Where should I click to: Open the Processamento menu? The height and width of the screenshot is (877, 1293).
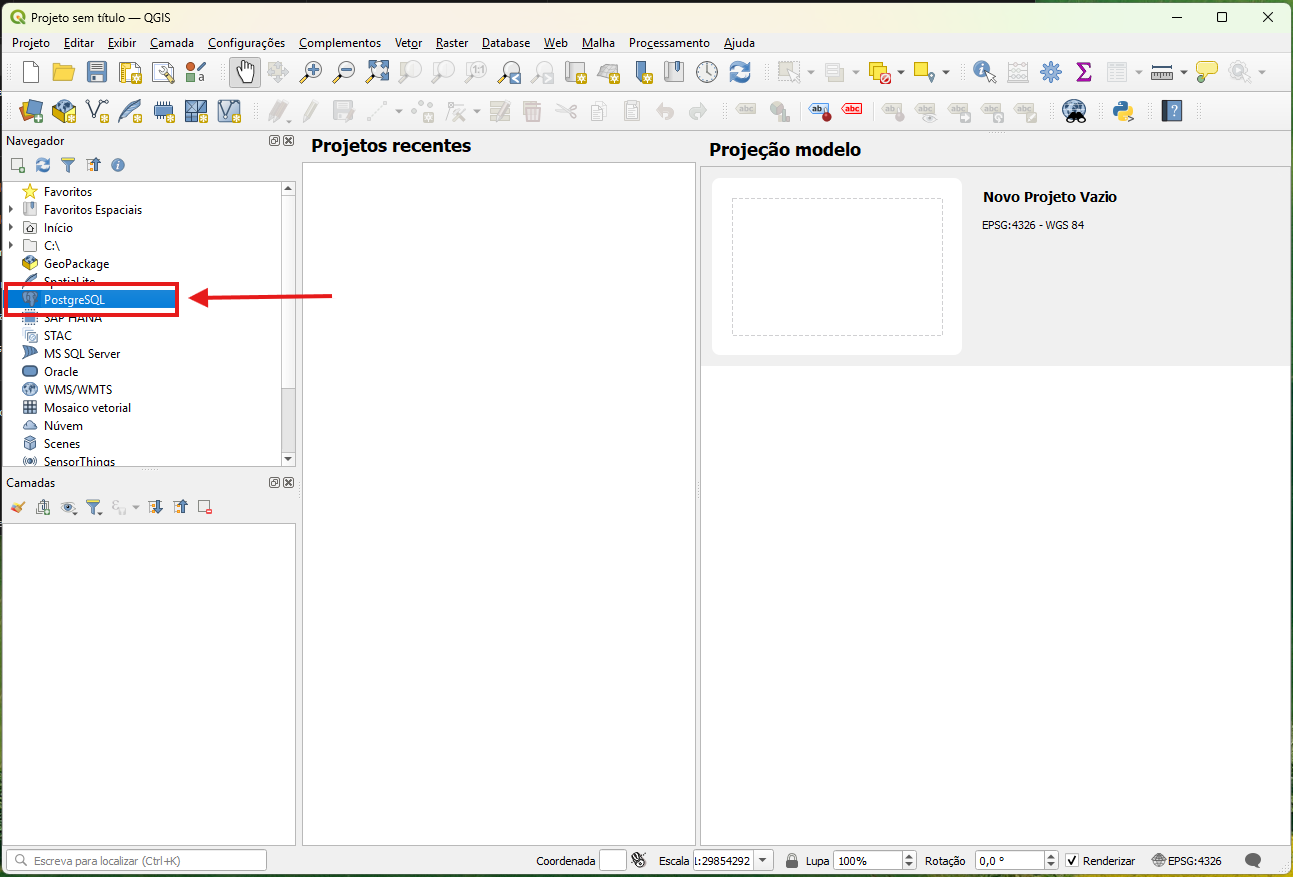click(x=669, y=43)
